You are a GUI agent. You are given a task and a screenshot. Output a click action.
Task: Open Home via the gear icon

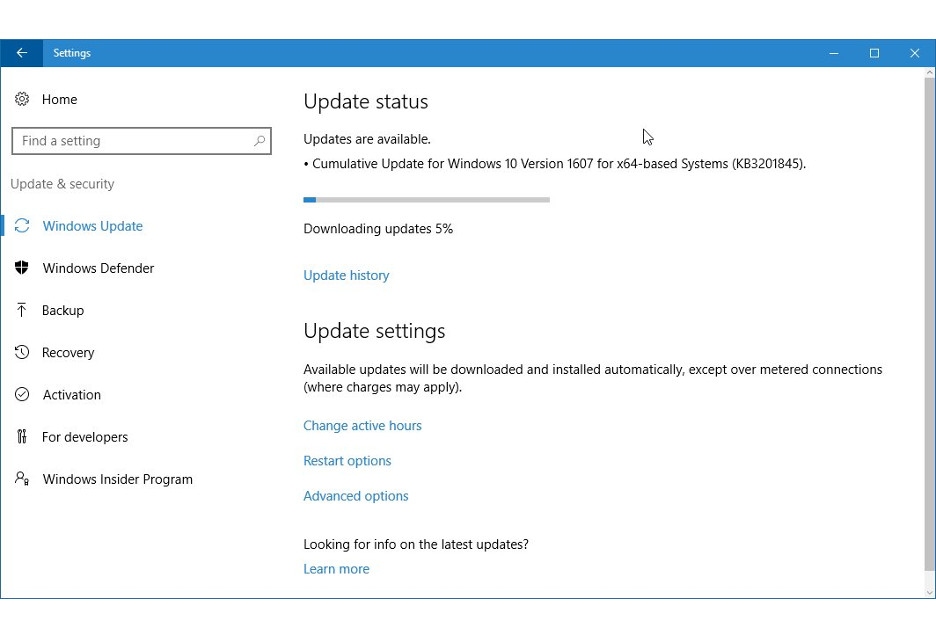[x=22, y=99]
